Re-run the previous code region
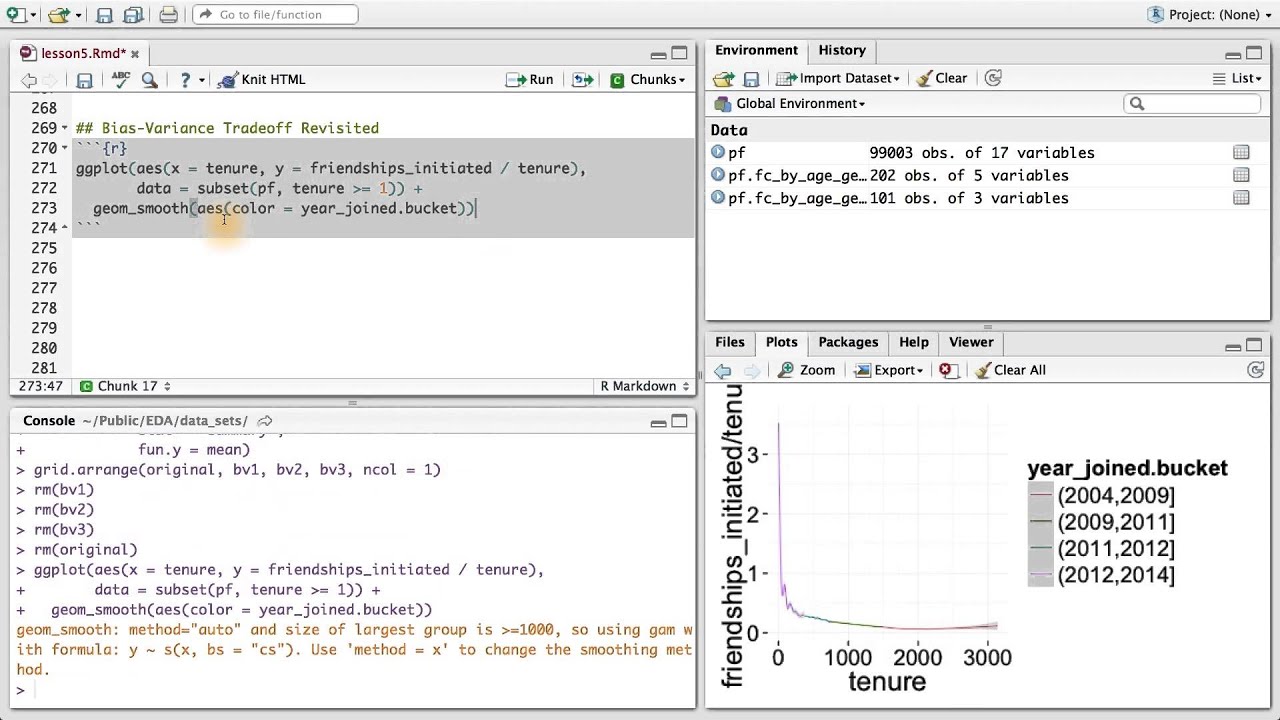The width and height of the screenshot is (1280, 720). coord(582,80)
